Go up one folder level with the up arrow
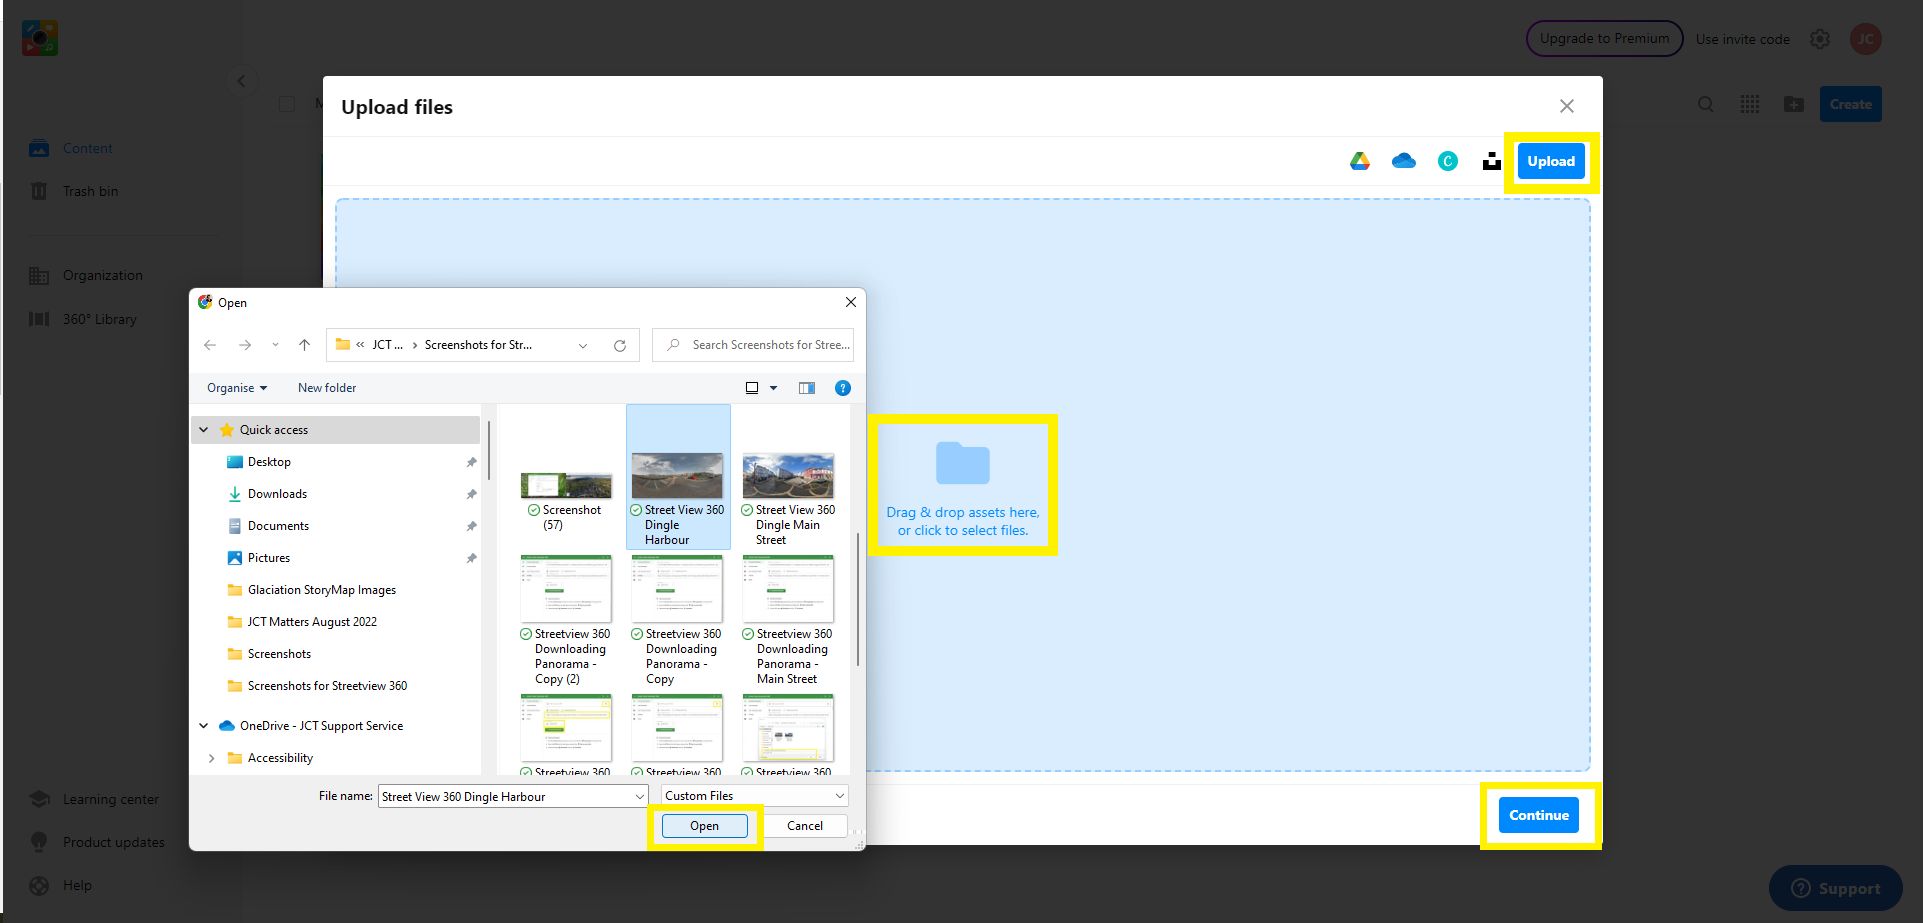1923x923 pixels. (x=304, y=345)
